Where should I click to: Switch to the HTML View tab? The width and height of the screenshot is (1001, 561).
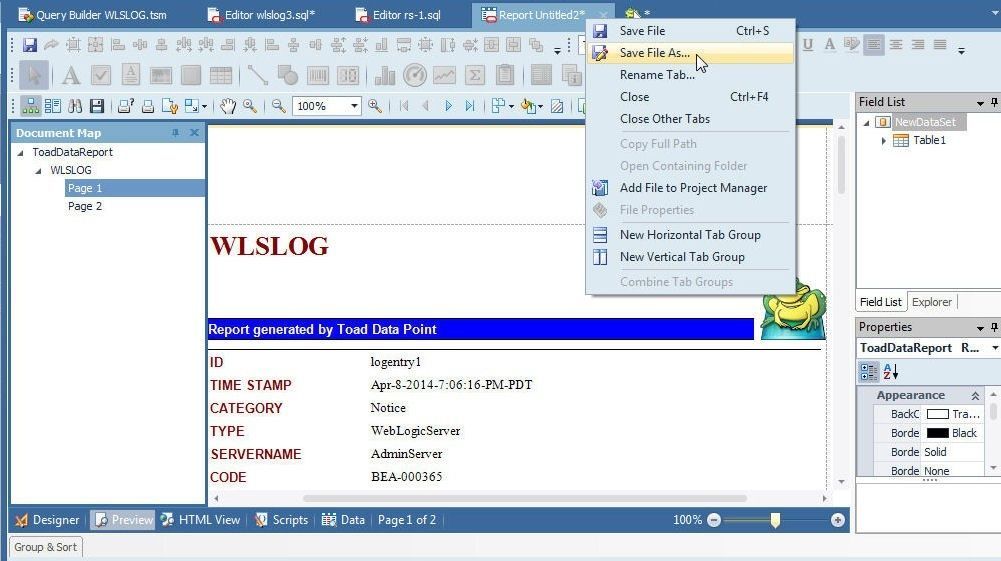[x=200, y=520]
